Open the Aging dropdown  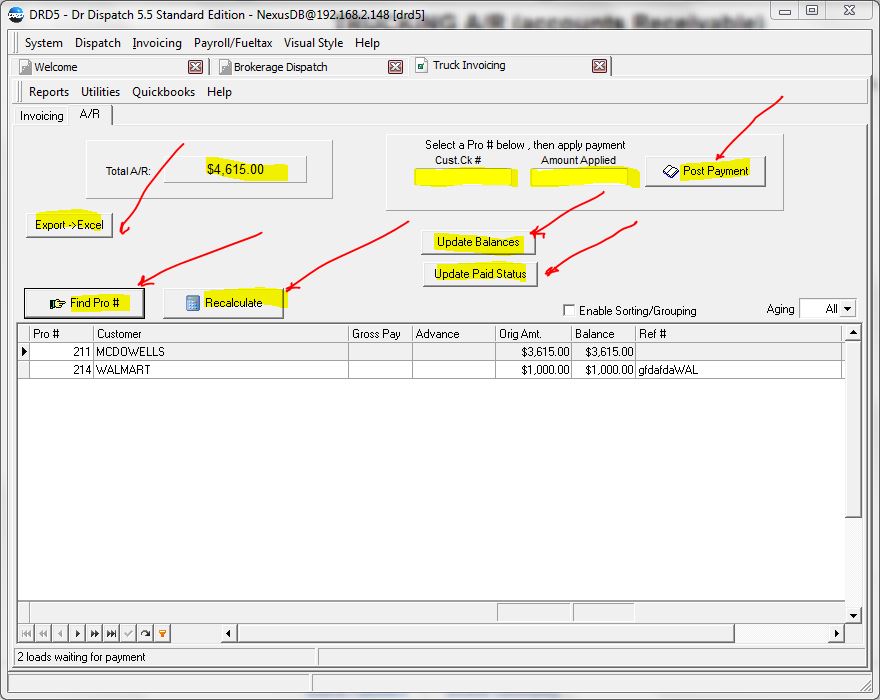pyautogui.click(x=847, y=309)
